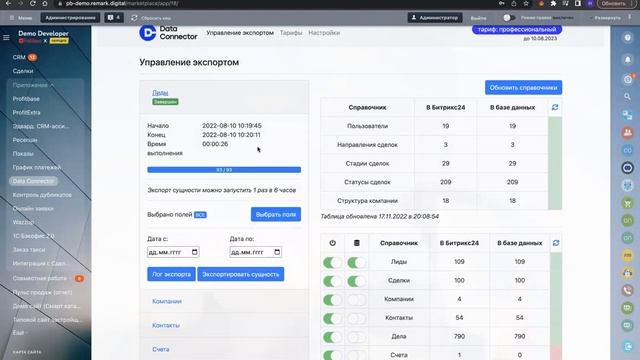Collapse the Приложения sidebar section

(x=33, y=85)
